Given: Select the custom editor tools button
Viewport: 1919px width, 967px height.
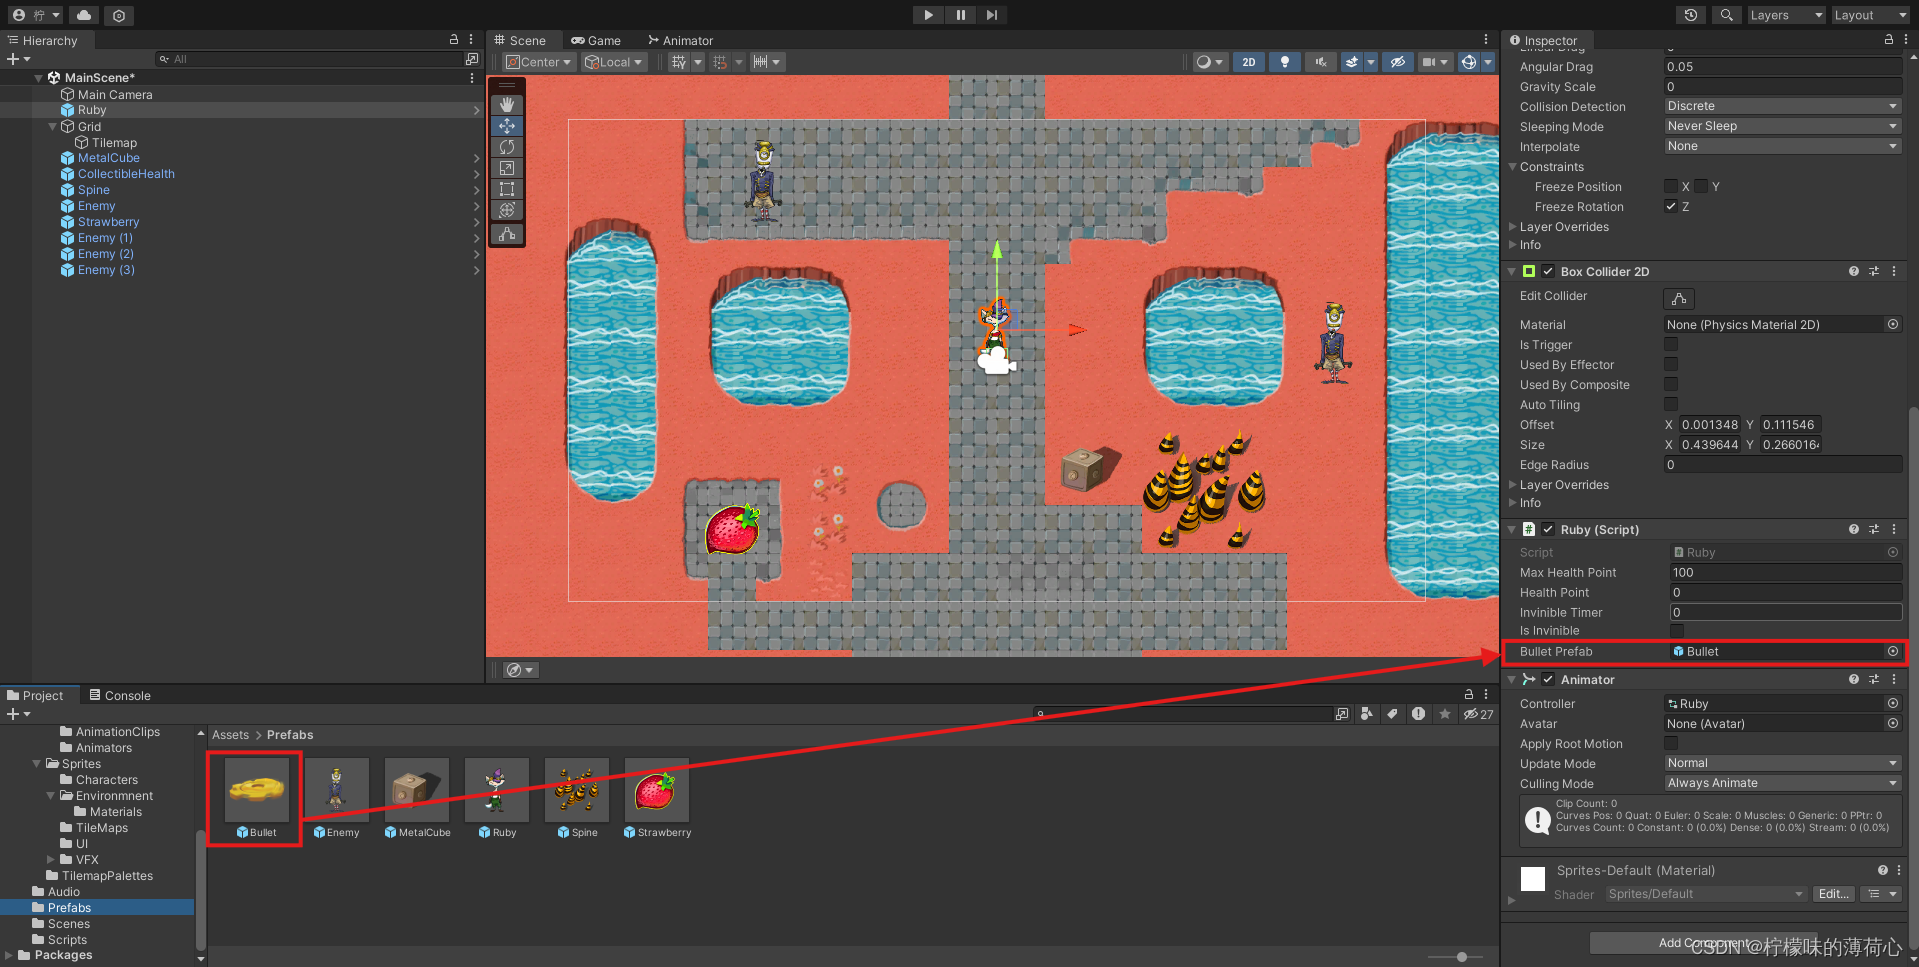Looking at the screenshot, I should point(507,234).
